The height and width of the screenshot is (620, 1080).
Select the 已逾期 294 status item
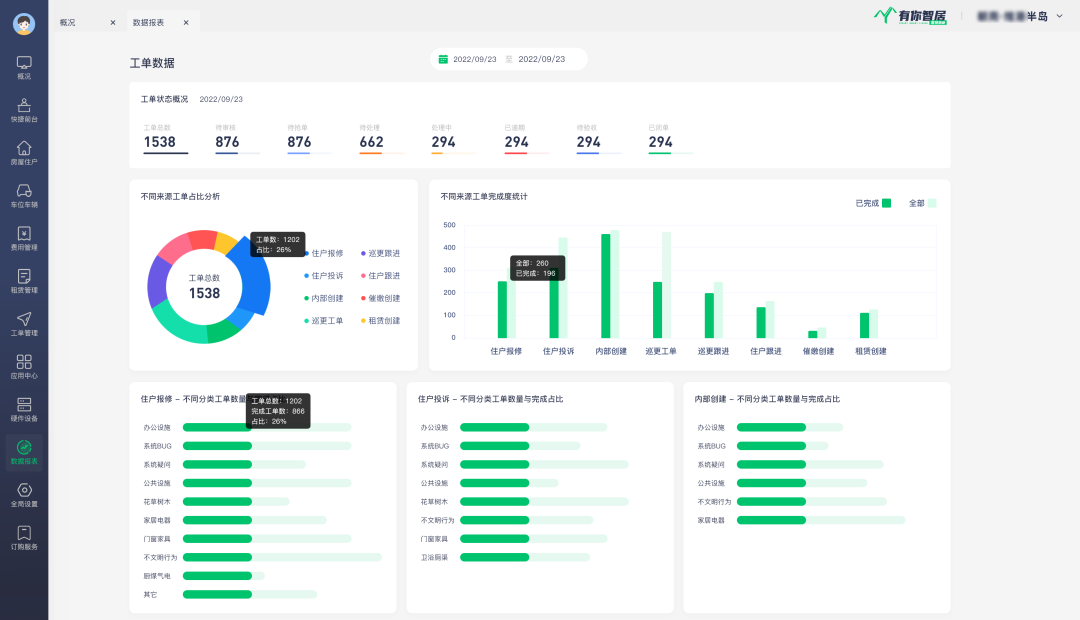(526, 138)
